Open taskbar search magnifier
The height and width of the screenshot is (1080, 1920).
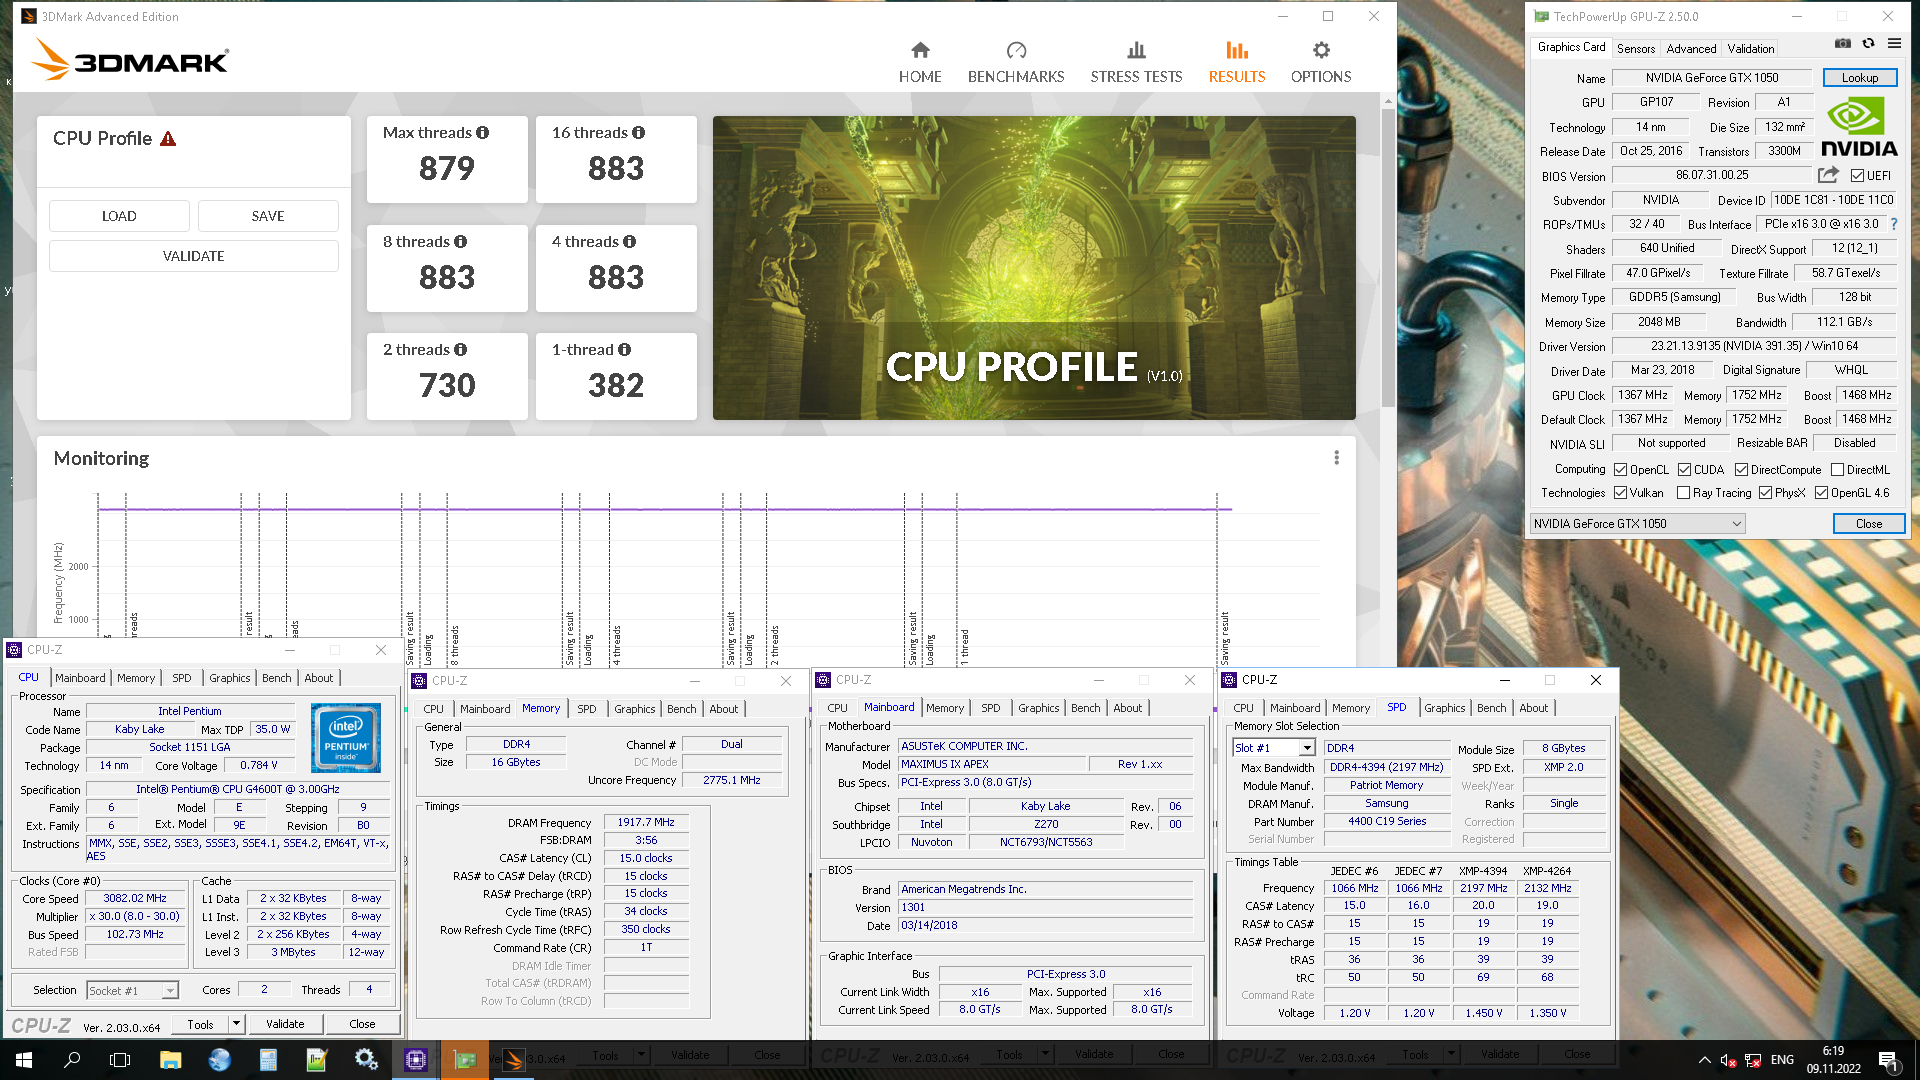tap(72, 1059)
